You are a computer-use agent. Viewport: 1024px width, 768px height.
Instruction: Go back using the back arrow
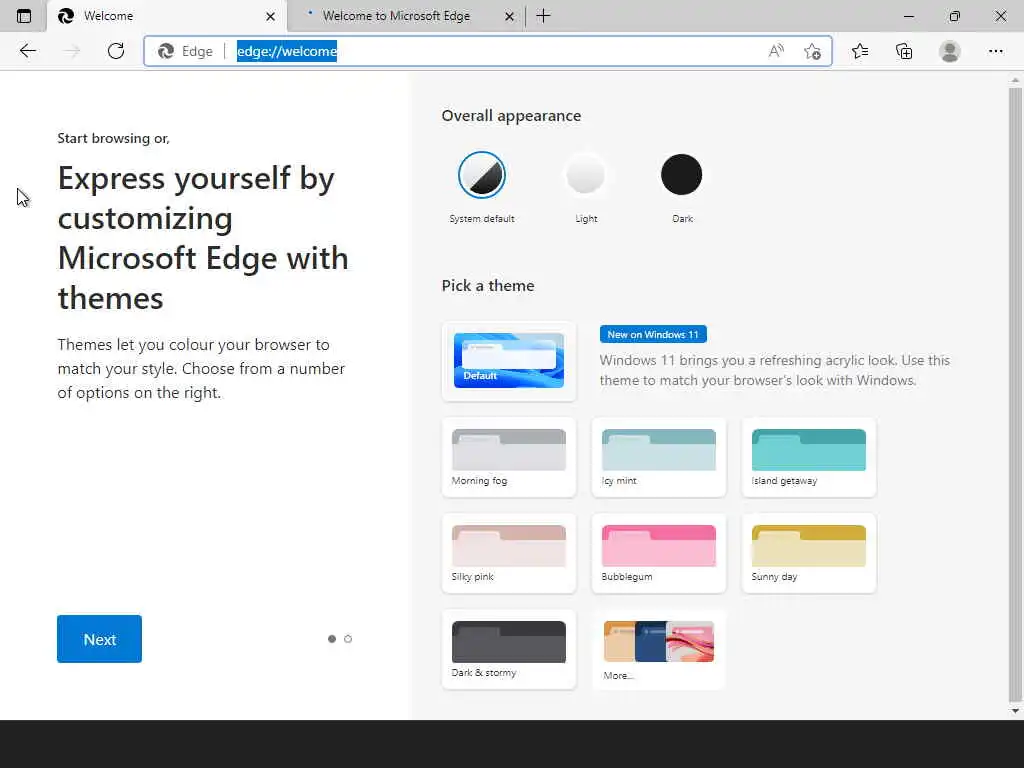[27, 51]
